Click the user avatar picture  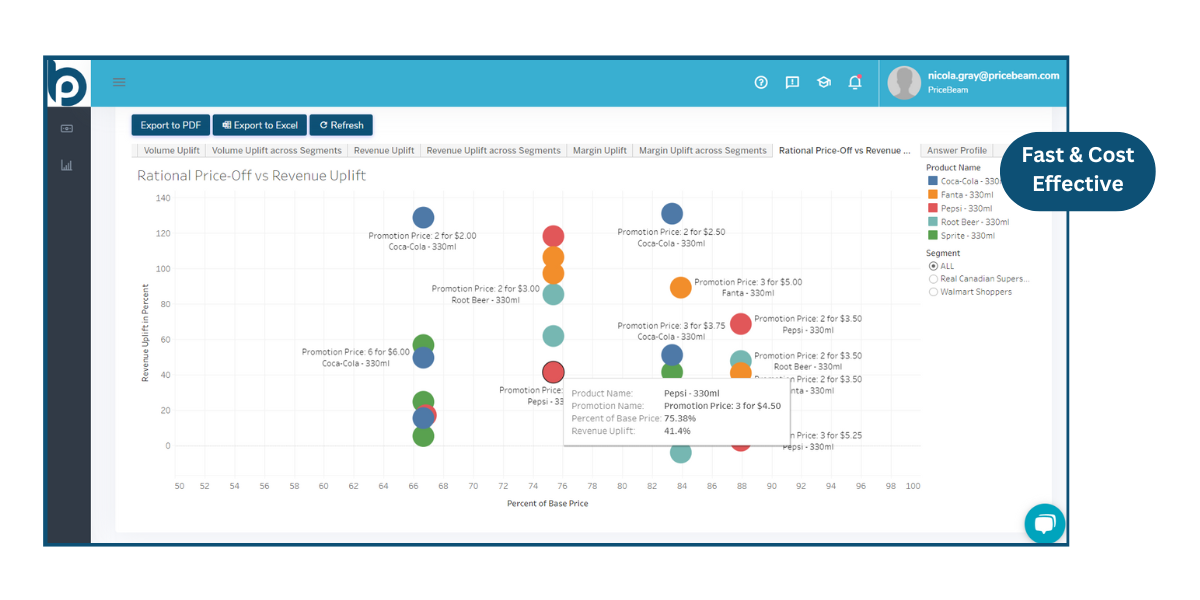pyautogui.click(x=904, y=83)
